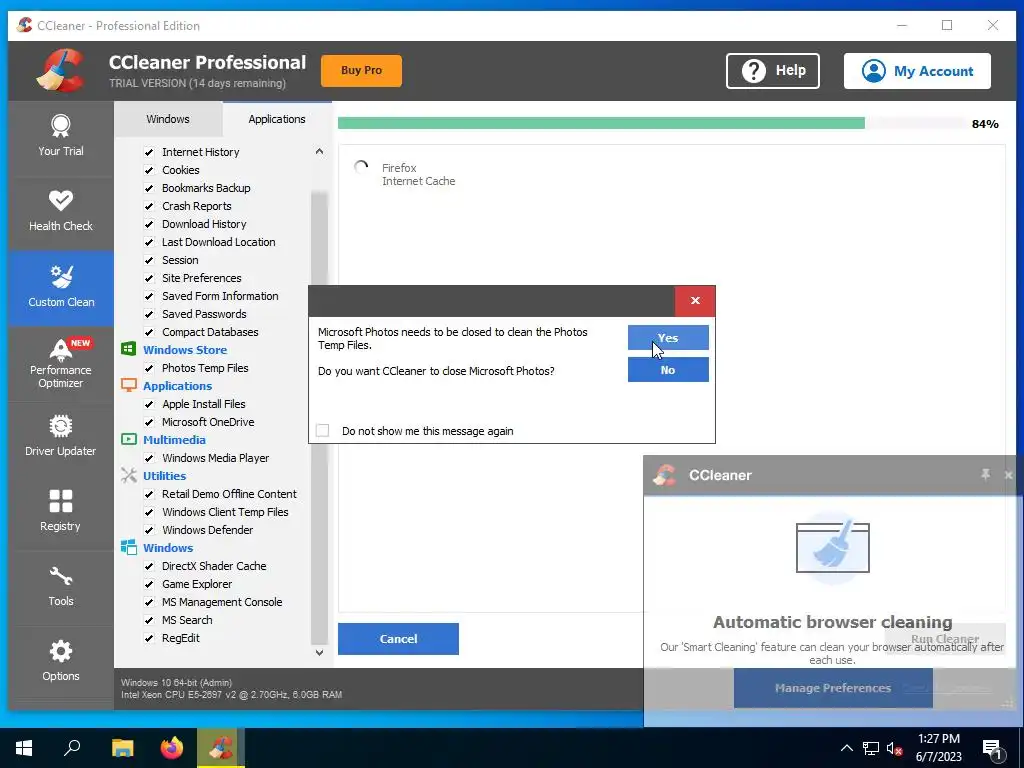Open the Registry section
The image size is (1024, 768).
coord(61,513)
